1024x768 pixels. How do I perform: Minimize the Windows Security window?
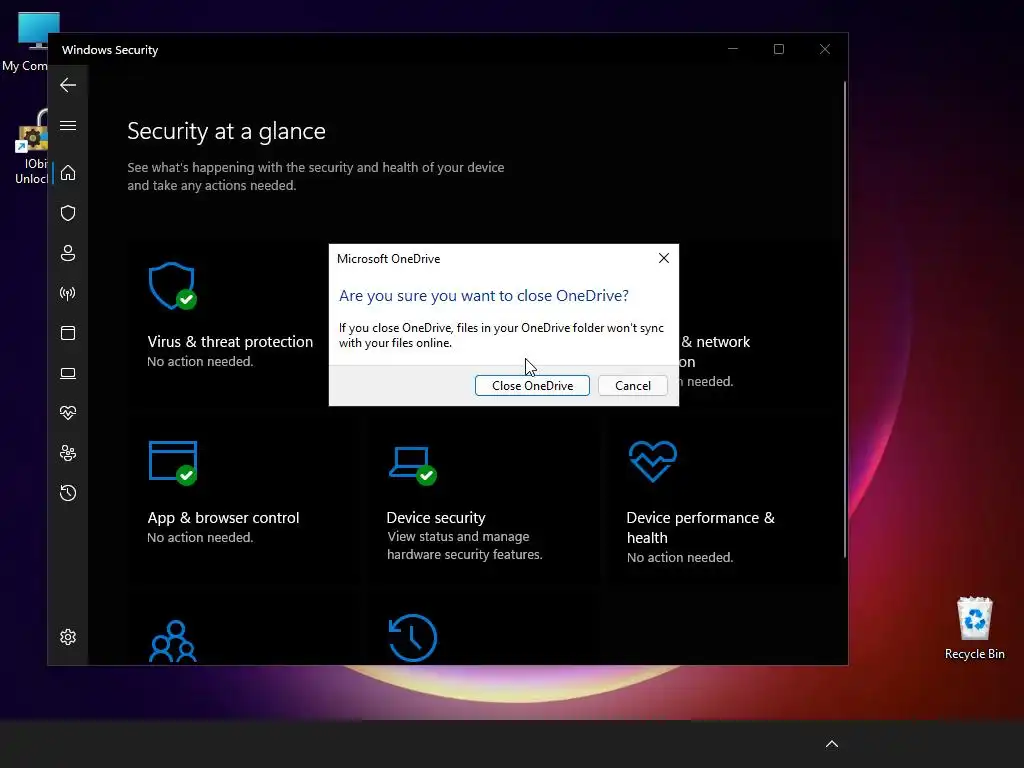pyautogui.click(x=733, y=49)
